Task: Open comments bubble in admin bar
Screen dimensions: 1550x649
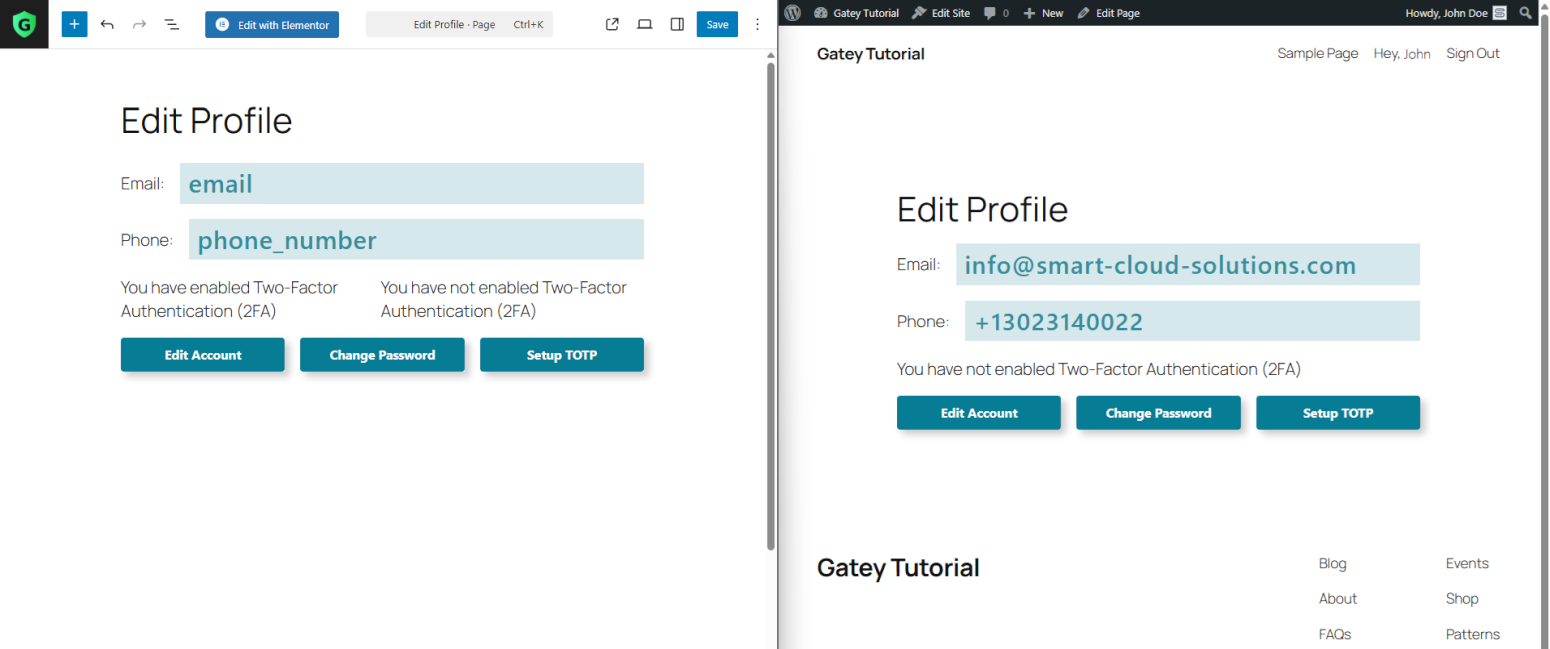Action: point(995,13)
